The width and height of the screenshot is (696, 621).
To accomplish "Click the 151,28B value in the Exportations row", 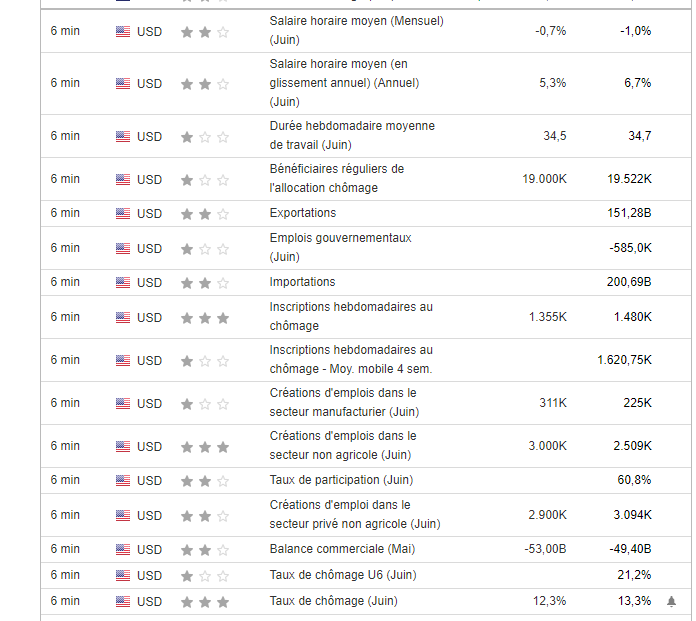I will click(x=629, y=213).
